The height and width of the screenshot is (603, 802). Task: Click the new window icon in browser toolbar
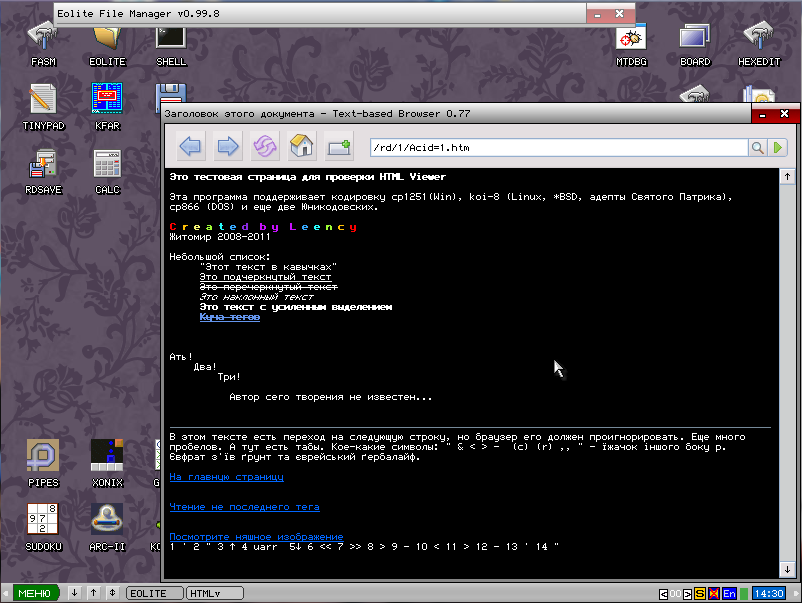338,148
